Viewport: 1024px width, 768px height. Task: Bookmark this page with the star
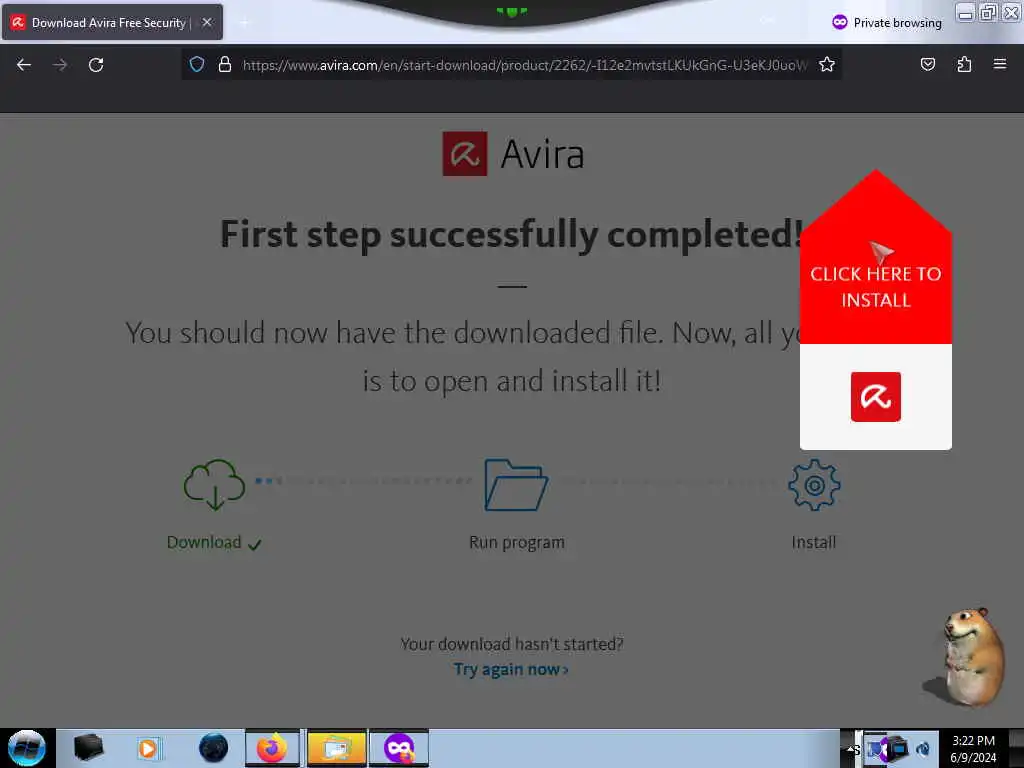827,64
